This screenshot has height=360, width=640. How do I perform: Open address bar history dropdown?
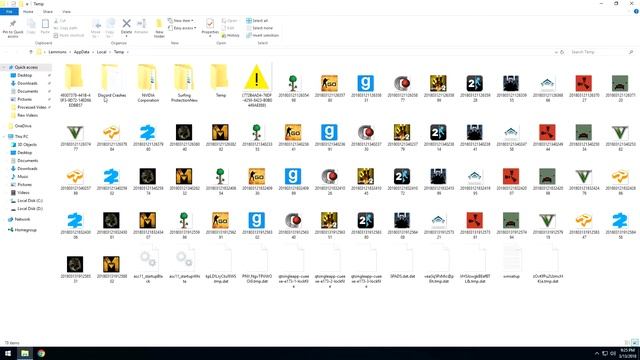[556, 52]
